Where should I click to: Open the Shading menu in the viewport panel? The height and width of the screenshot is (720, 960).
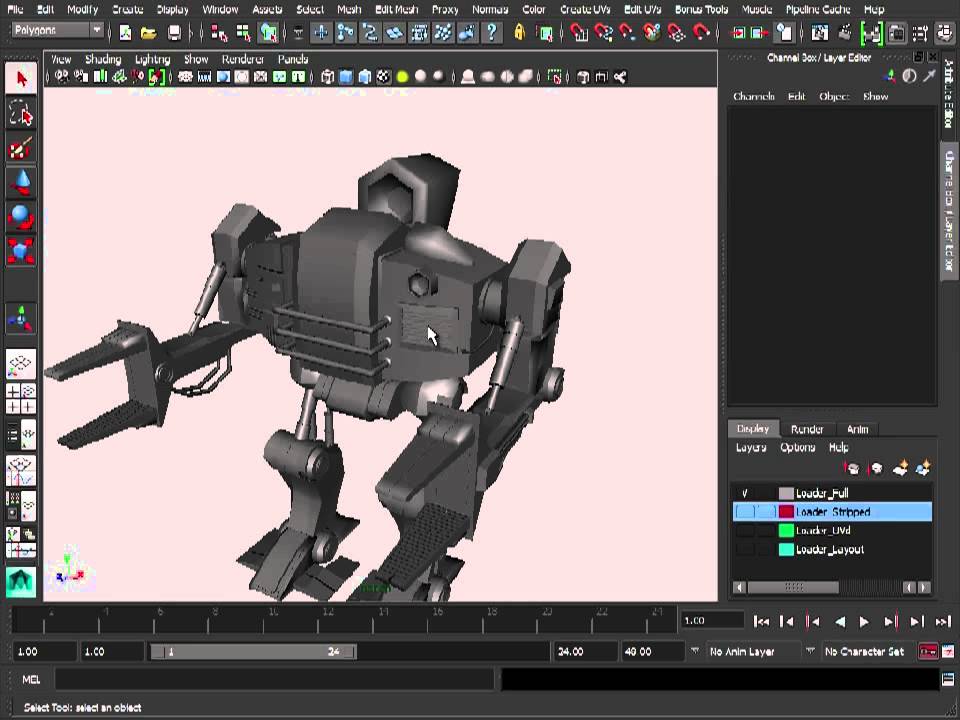click(102, 59)
